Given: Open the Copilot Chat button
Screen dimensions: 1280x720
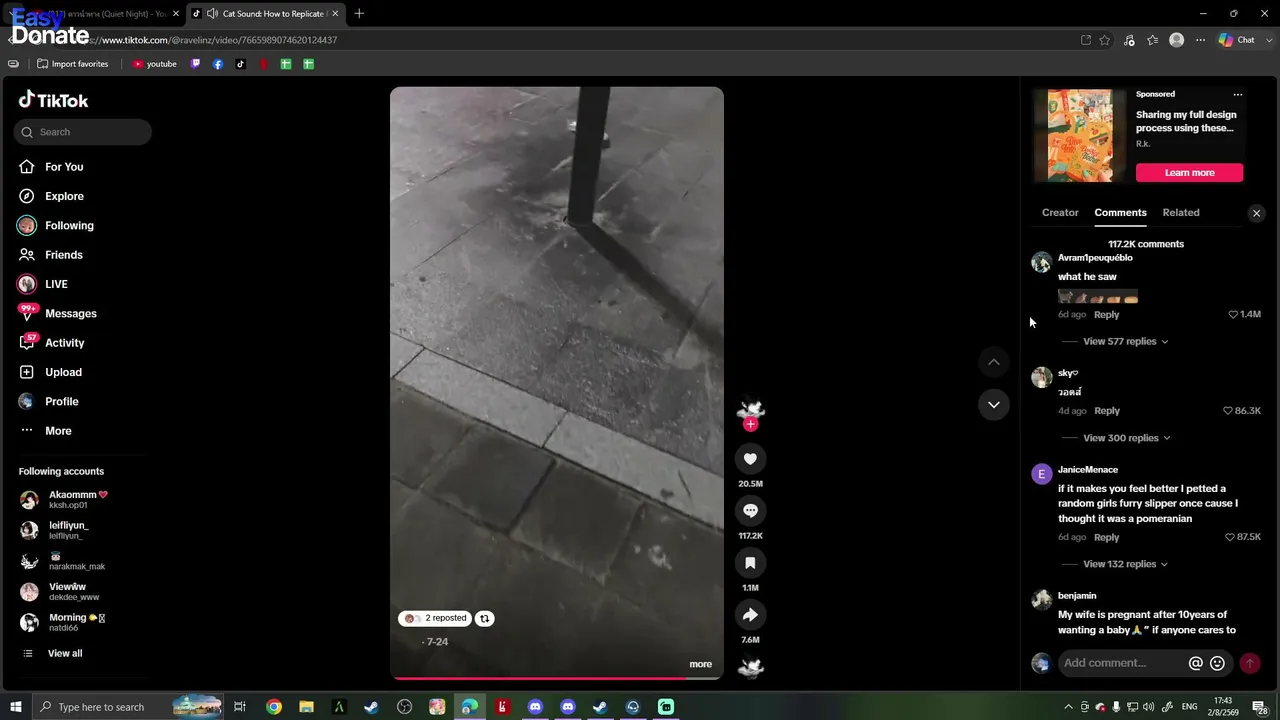Looking at the screenshot, I should pos(1236,40).
